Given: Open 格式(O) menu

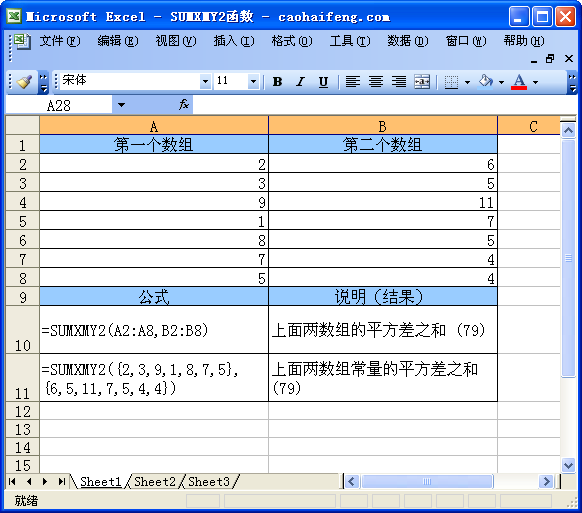Looking at the screenshot, I should coord(292,41).
